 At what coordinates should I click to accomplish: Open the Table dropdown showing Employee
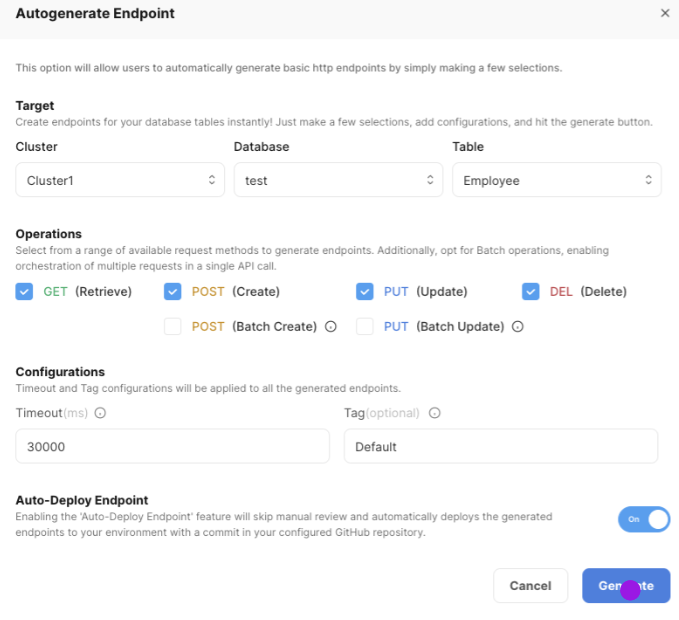(x=556, y=180)
